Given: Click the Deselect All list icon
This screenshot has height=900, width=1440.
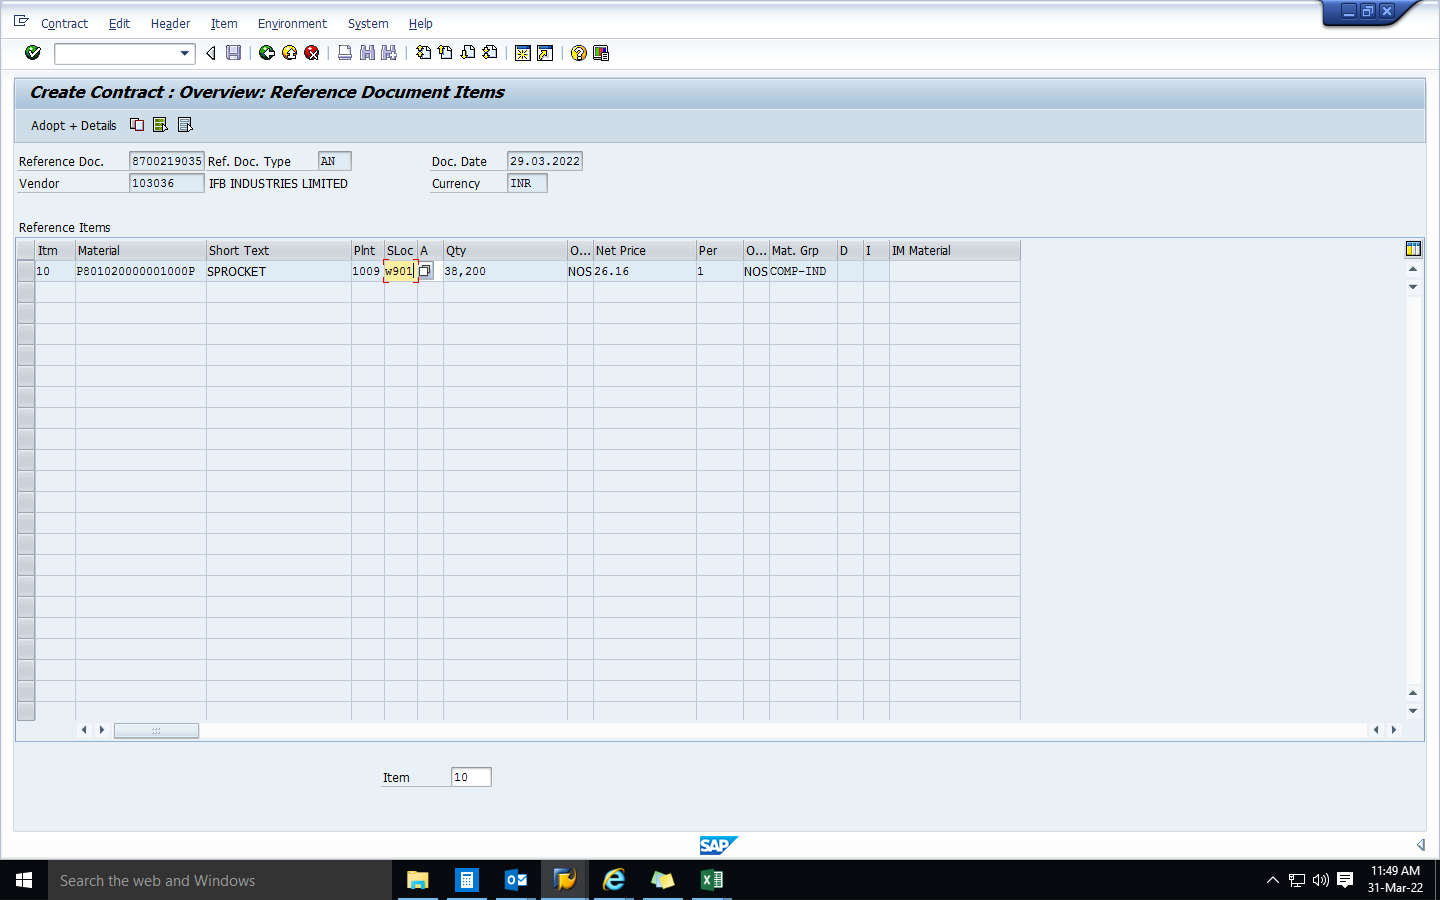Looking at the screenshot, I should 185,125.
